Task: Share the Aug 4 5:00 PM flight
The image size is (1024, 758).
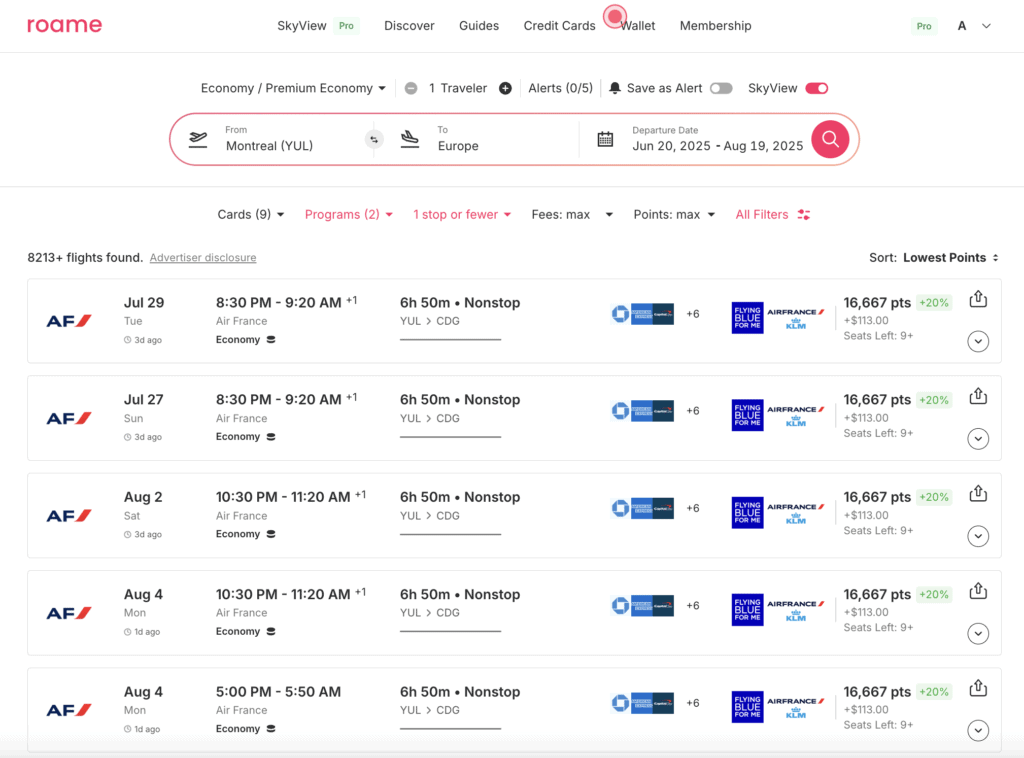Action: coord(978,688)
